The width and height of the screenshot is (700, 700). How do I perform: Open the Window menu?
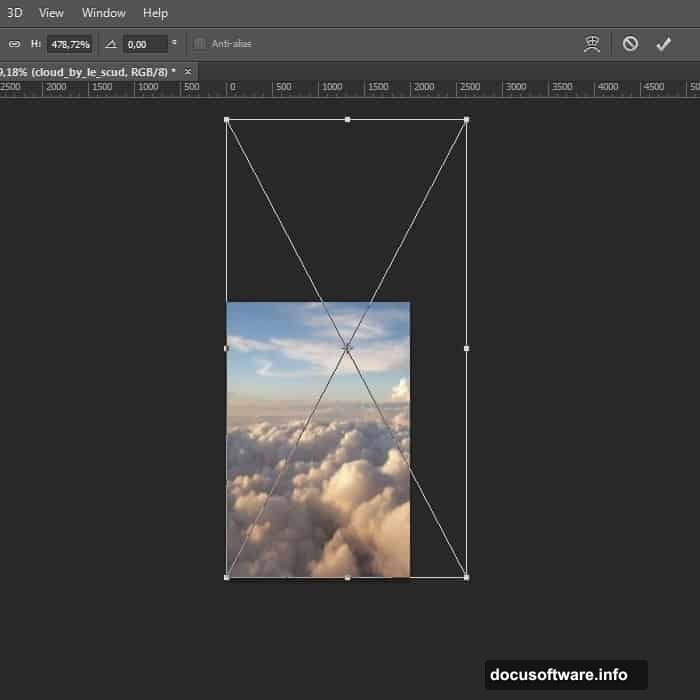click(x=104, y=13)
